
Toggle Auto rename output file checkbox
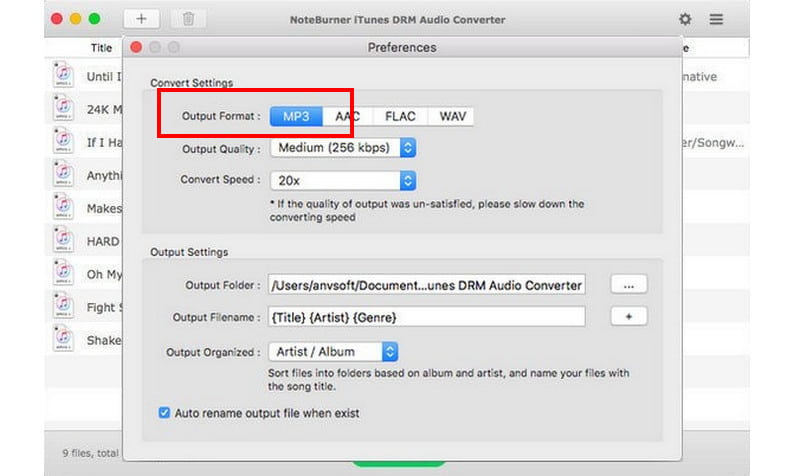point(164,413)
